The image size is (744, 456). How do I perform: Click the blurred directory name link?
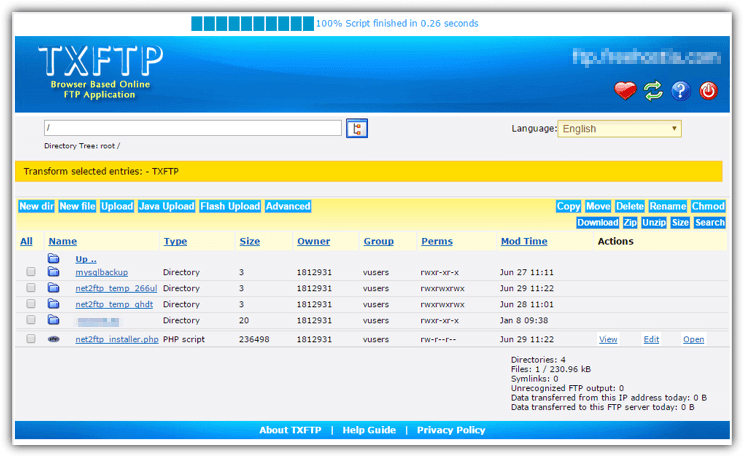(98, 322)
